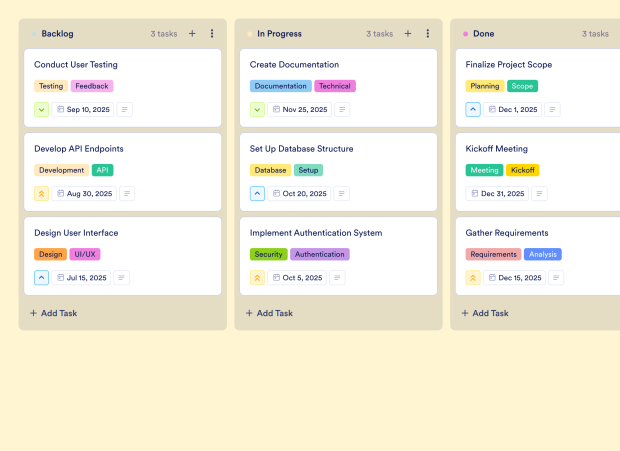
Task: Select the green Security tag
Action: tap(268, 255)
